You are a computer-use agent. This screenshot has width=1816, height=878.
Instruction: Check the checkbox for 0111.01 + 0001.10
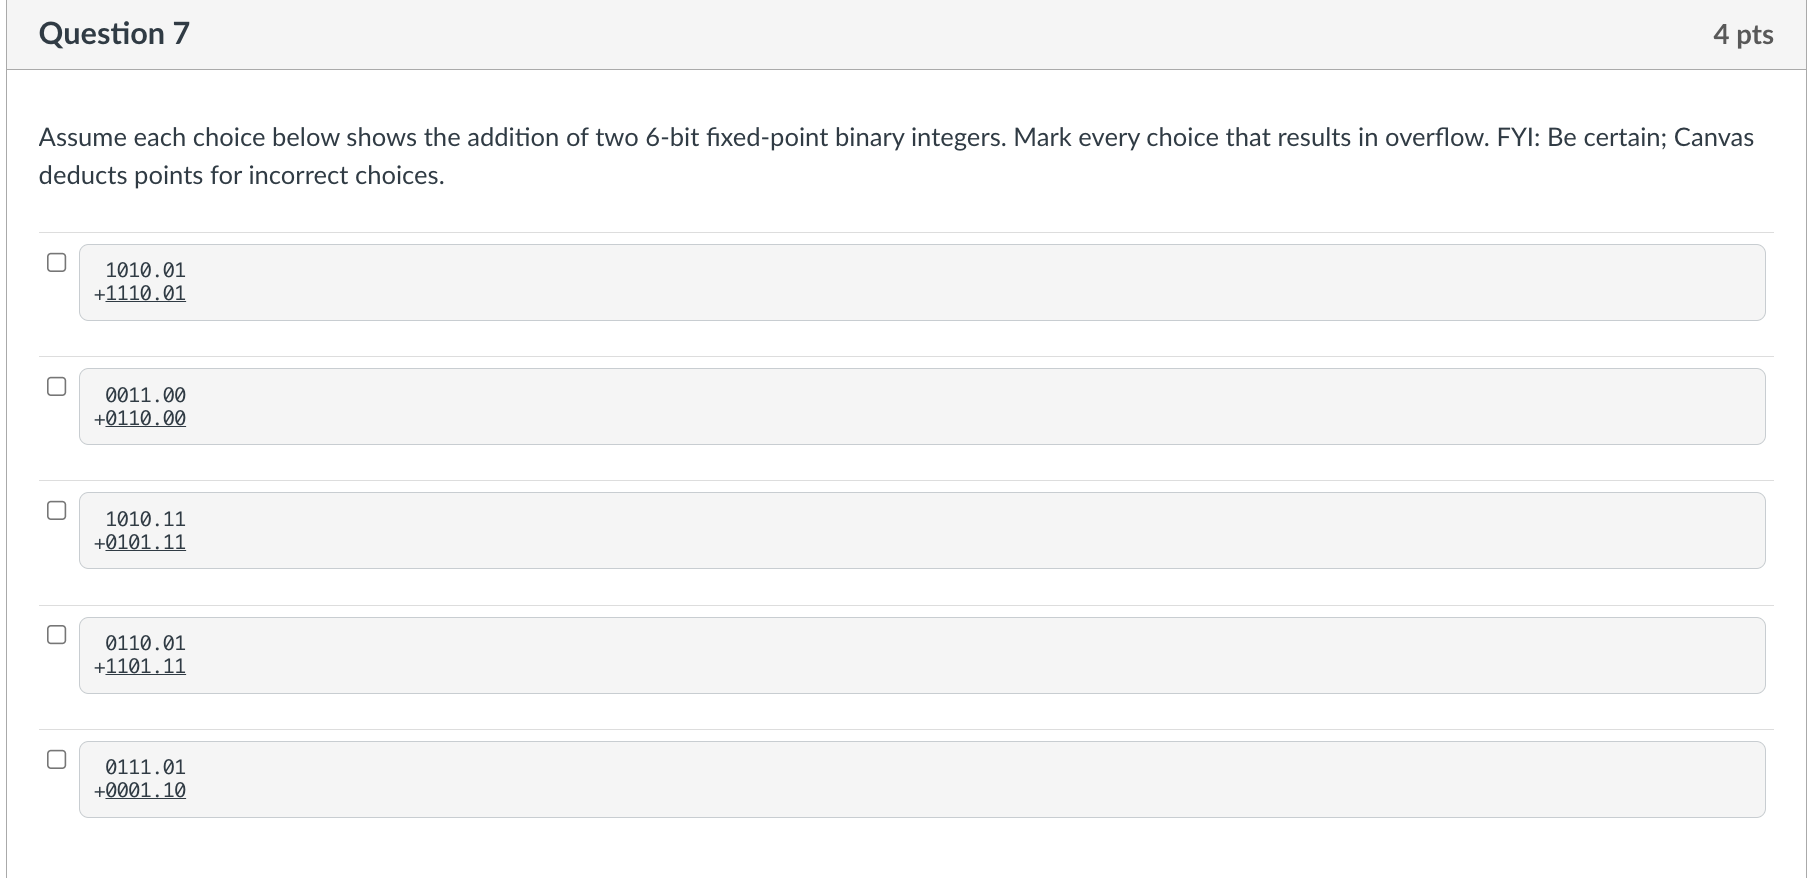point(56,758)
